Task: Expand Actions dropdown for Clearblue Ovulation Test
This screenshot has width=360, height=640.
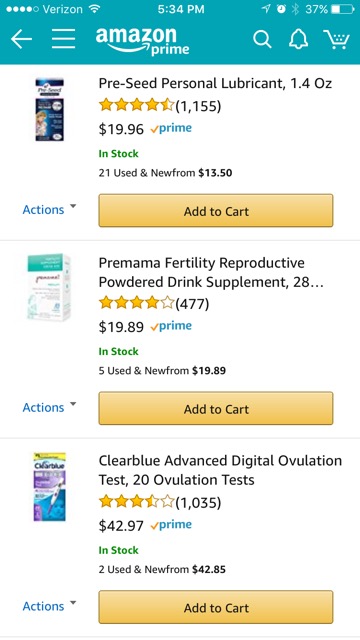Action: point(49,606)
